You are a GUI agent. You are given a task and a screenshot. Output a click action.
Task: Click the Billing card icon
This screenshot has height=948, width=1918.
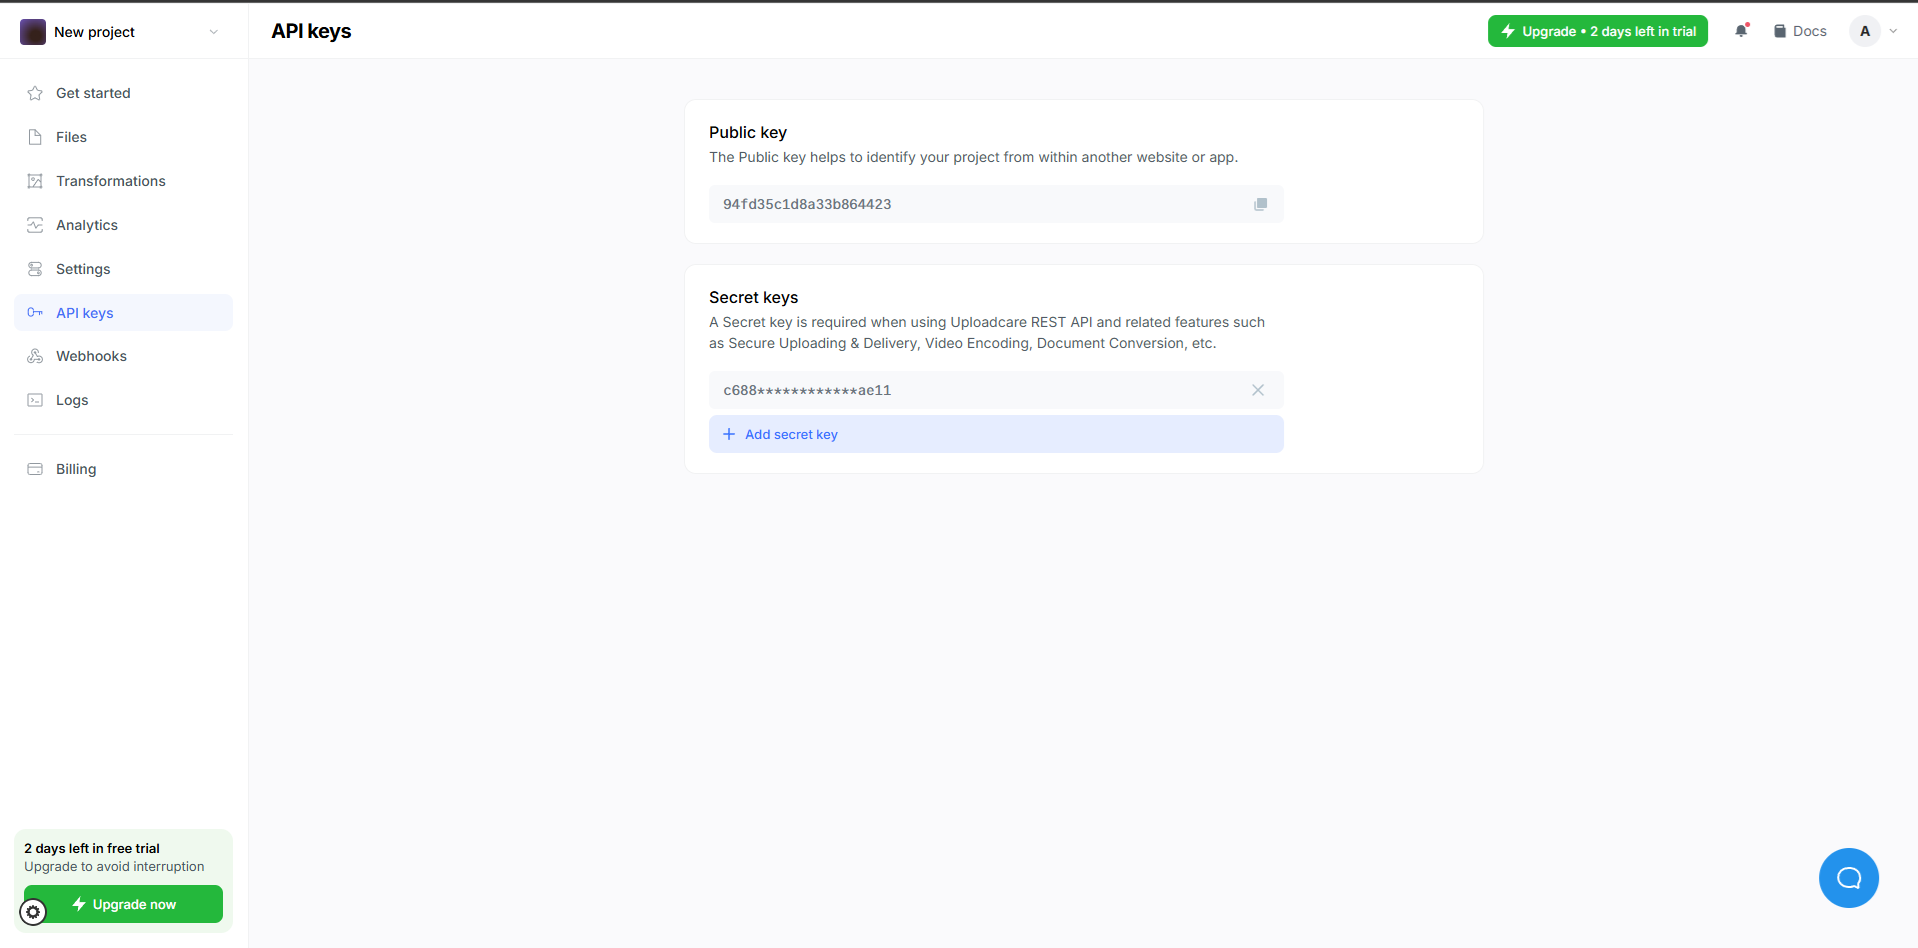(x=36, y=468)
